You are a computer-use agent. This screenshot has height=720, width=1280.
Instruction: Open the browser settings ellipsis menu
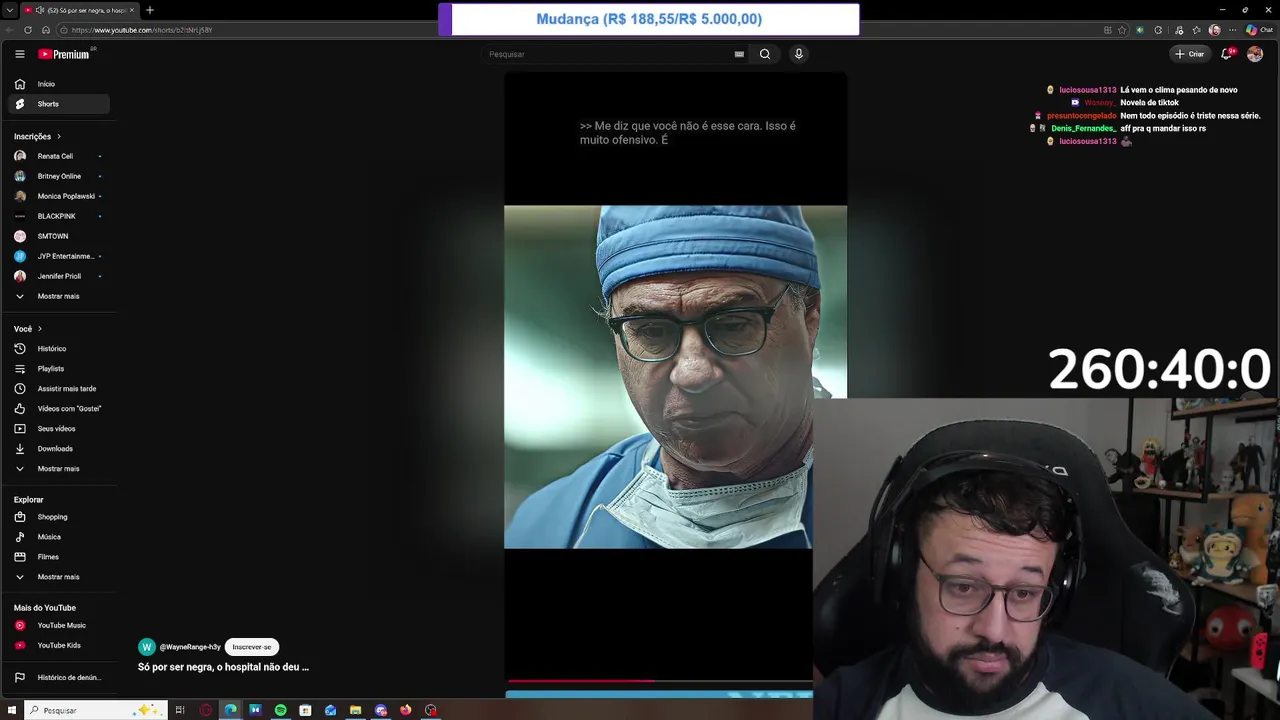(x=1233, y=30)
